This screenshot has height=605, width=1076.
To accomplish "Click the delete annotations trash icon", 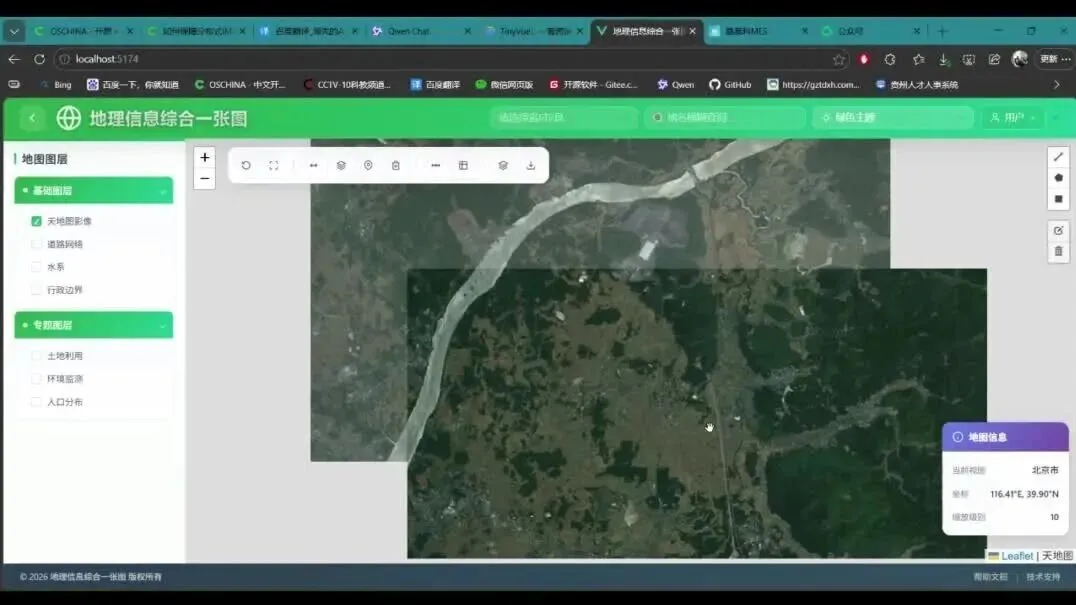I will (x=1059, y=251).
